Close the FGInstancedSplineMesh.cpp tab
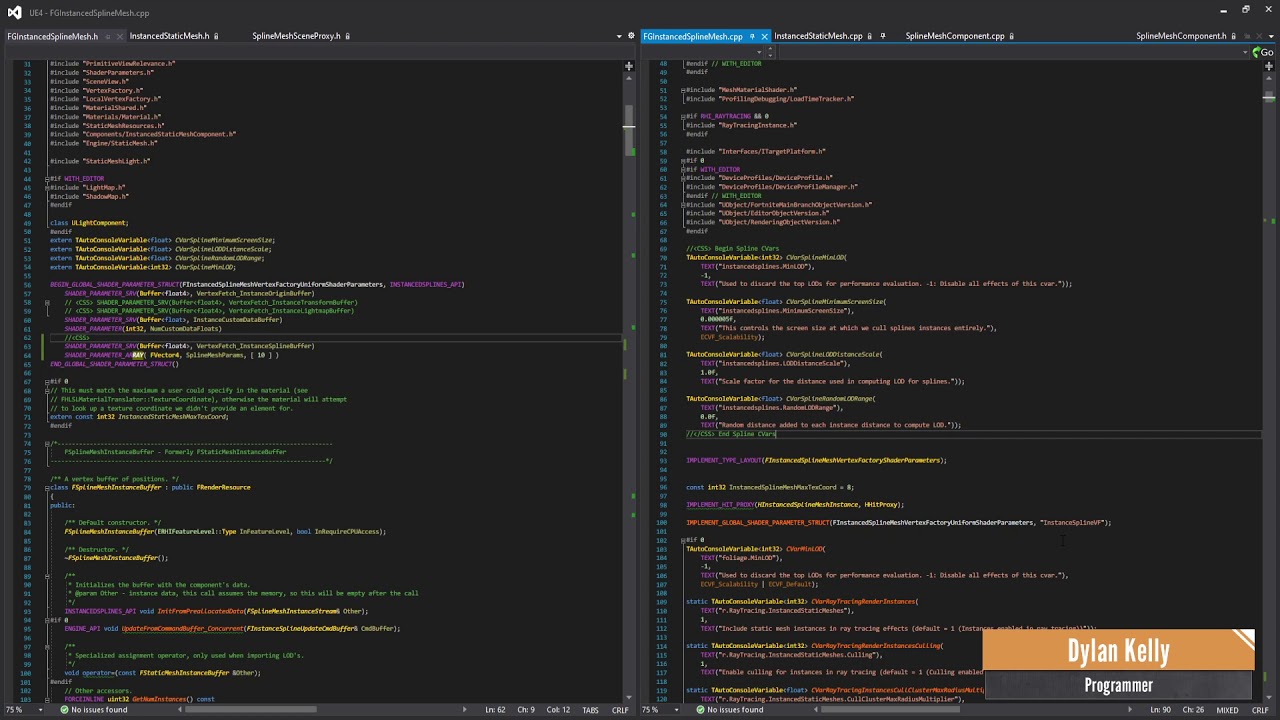 click(764, 36)
